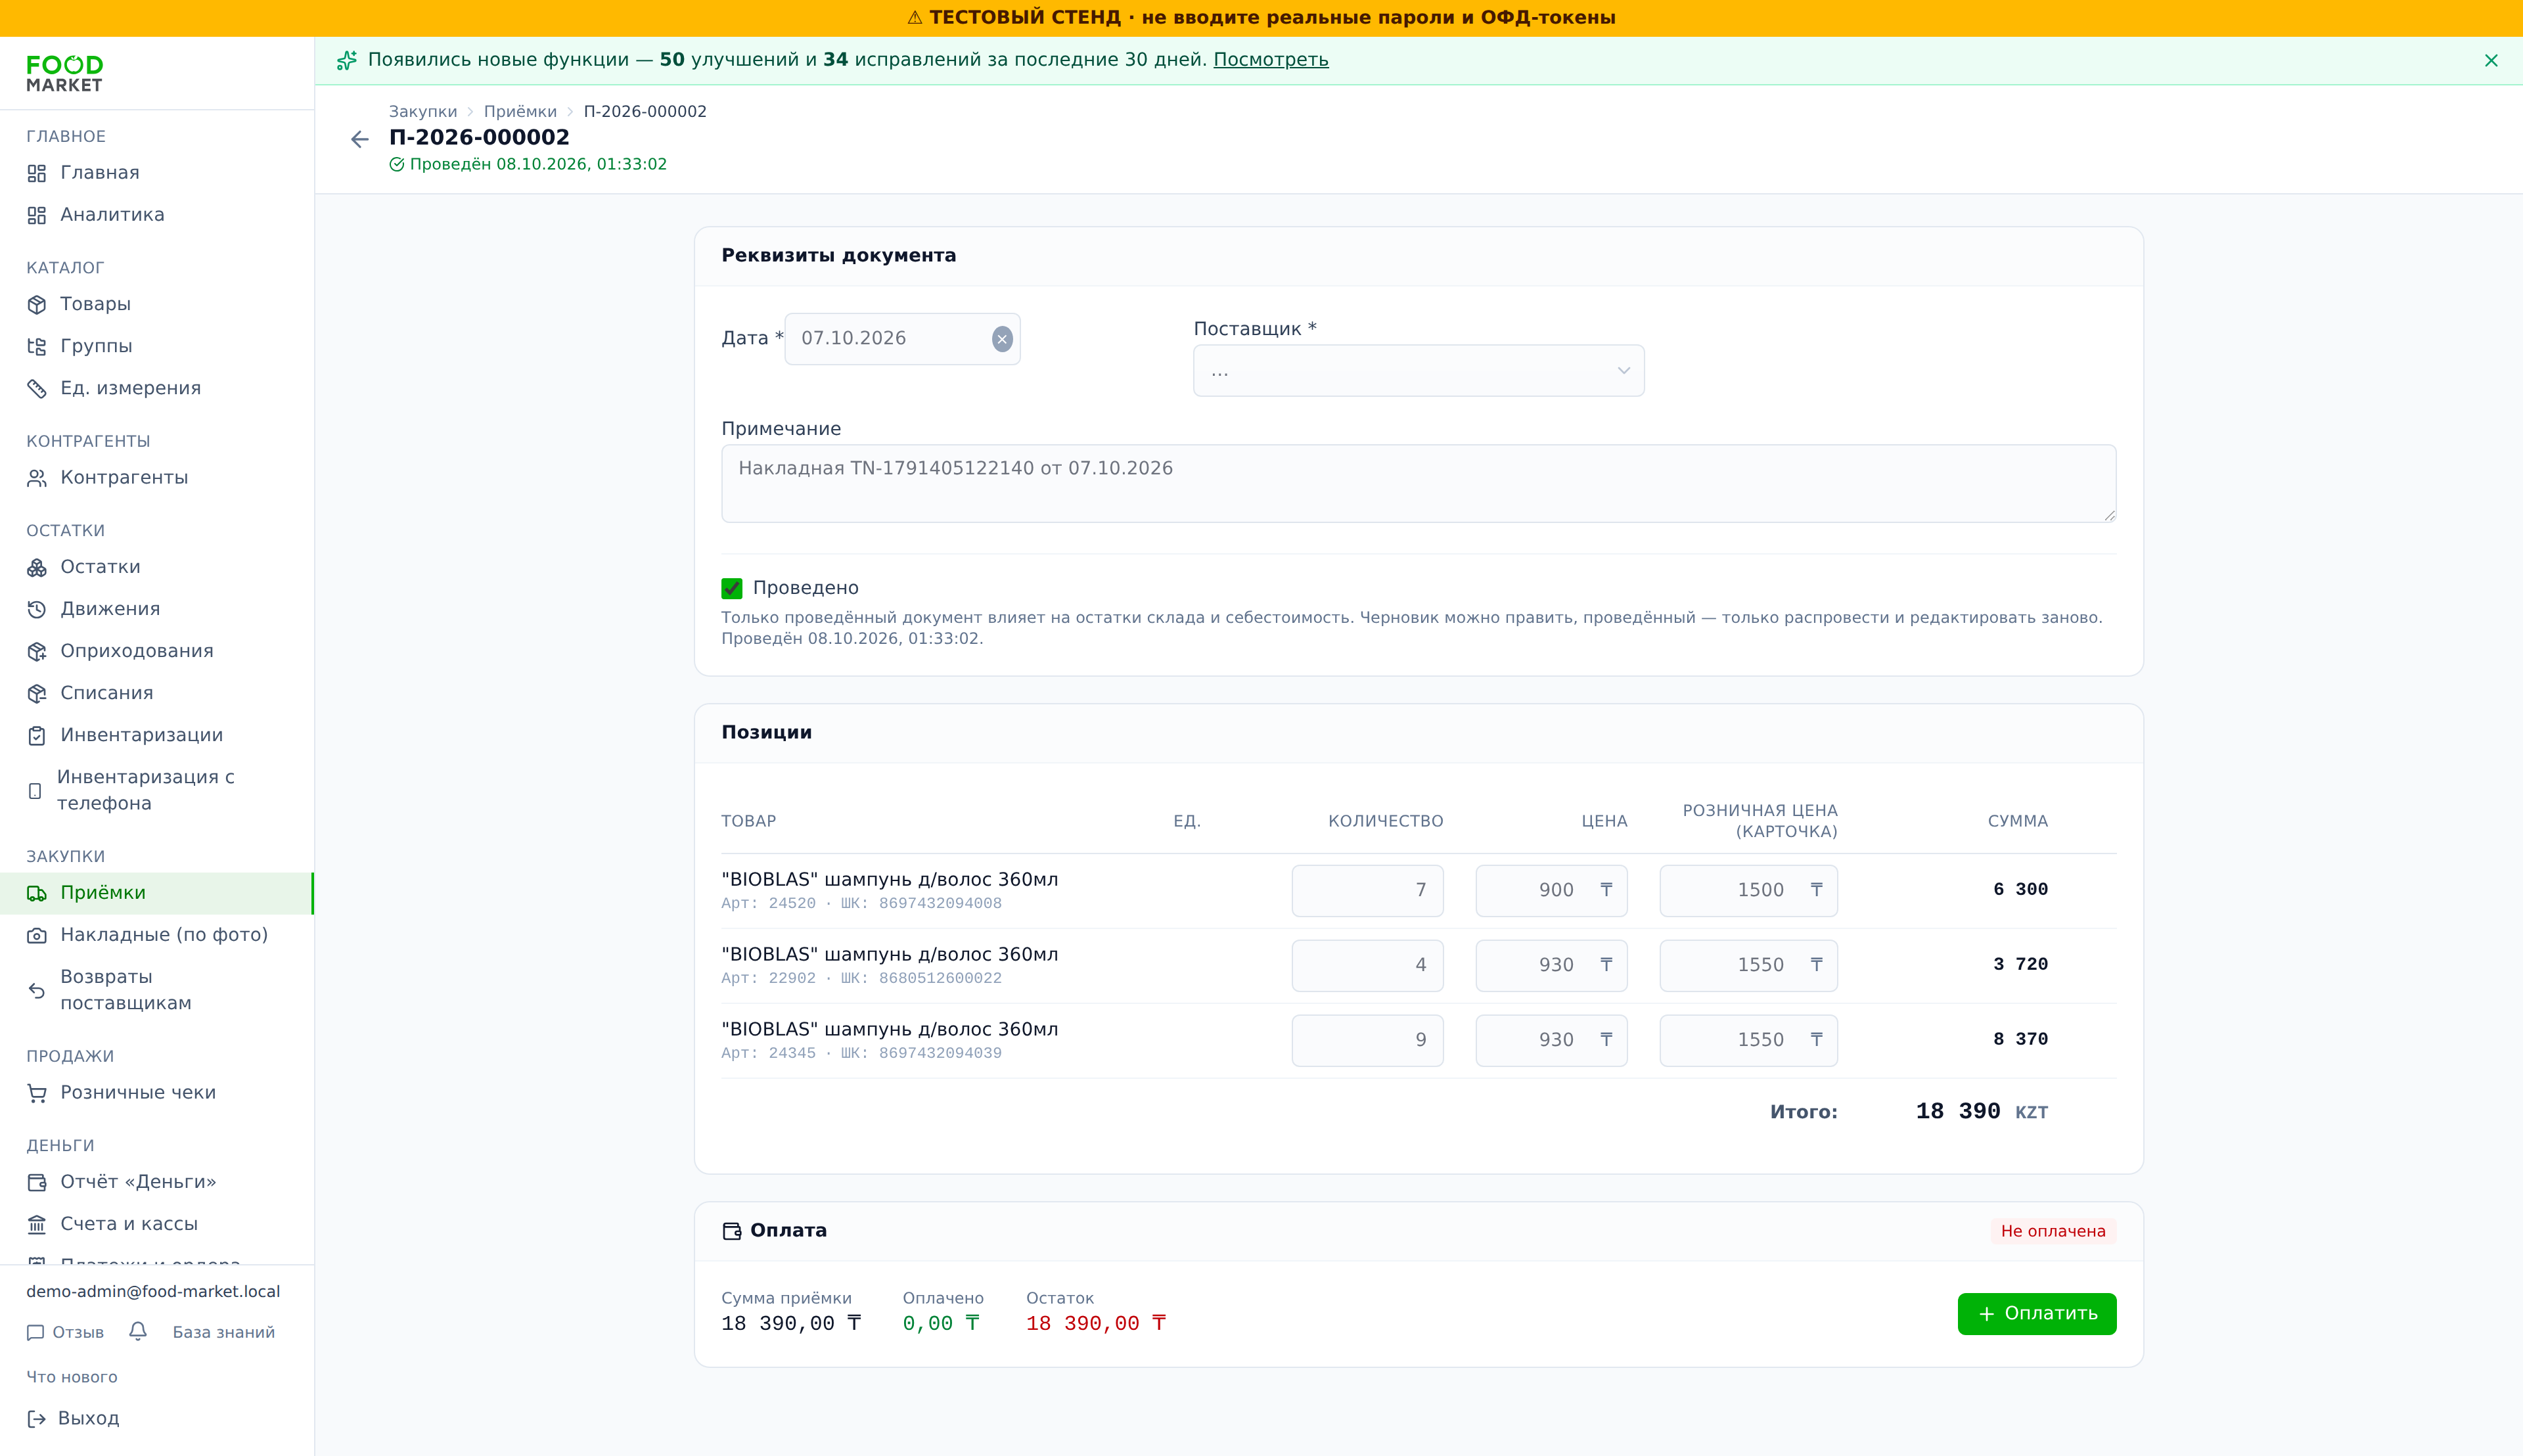2523x1456 pixels.
Task: Dismiss the new features banner
Action: 2491,60
